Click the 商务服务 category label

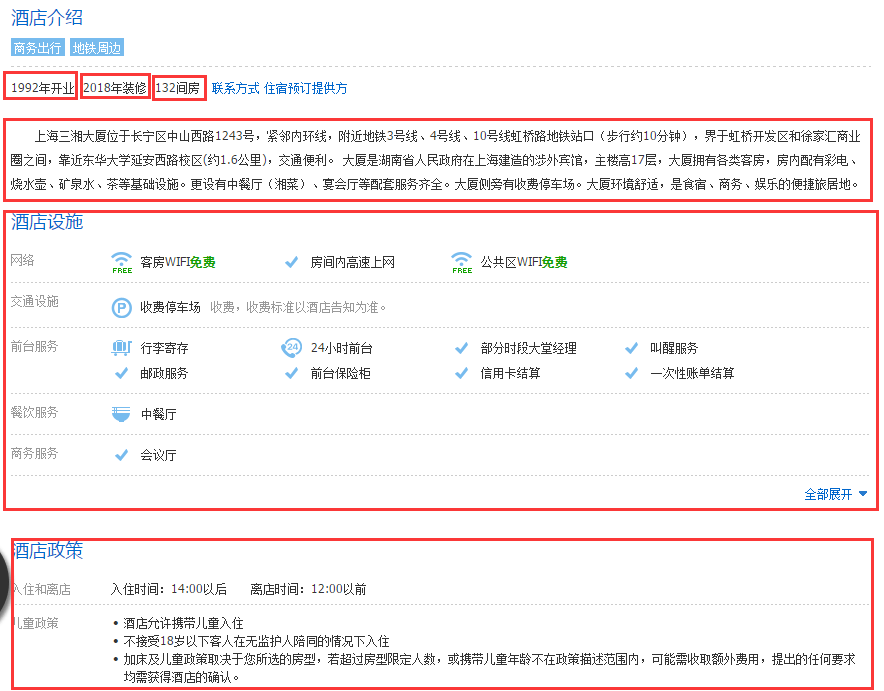(x=34, y=454)
